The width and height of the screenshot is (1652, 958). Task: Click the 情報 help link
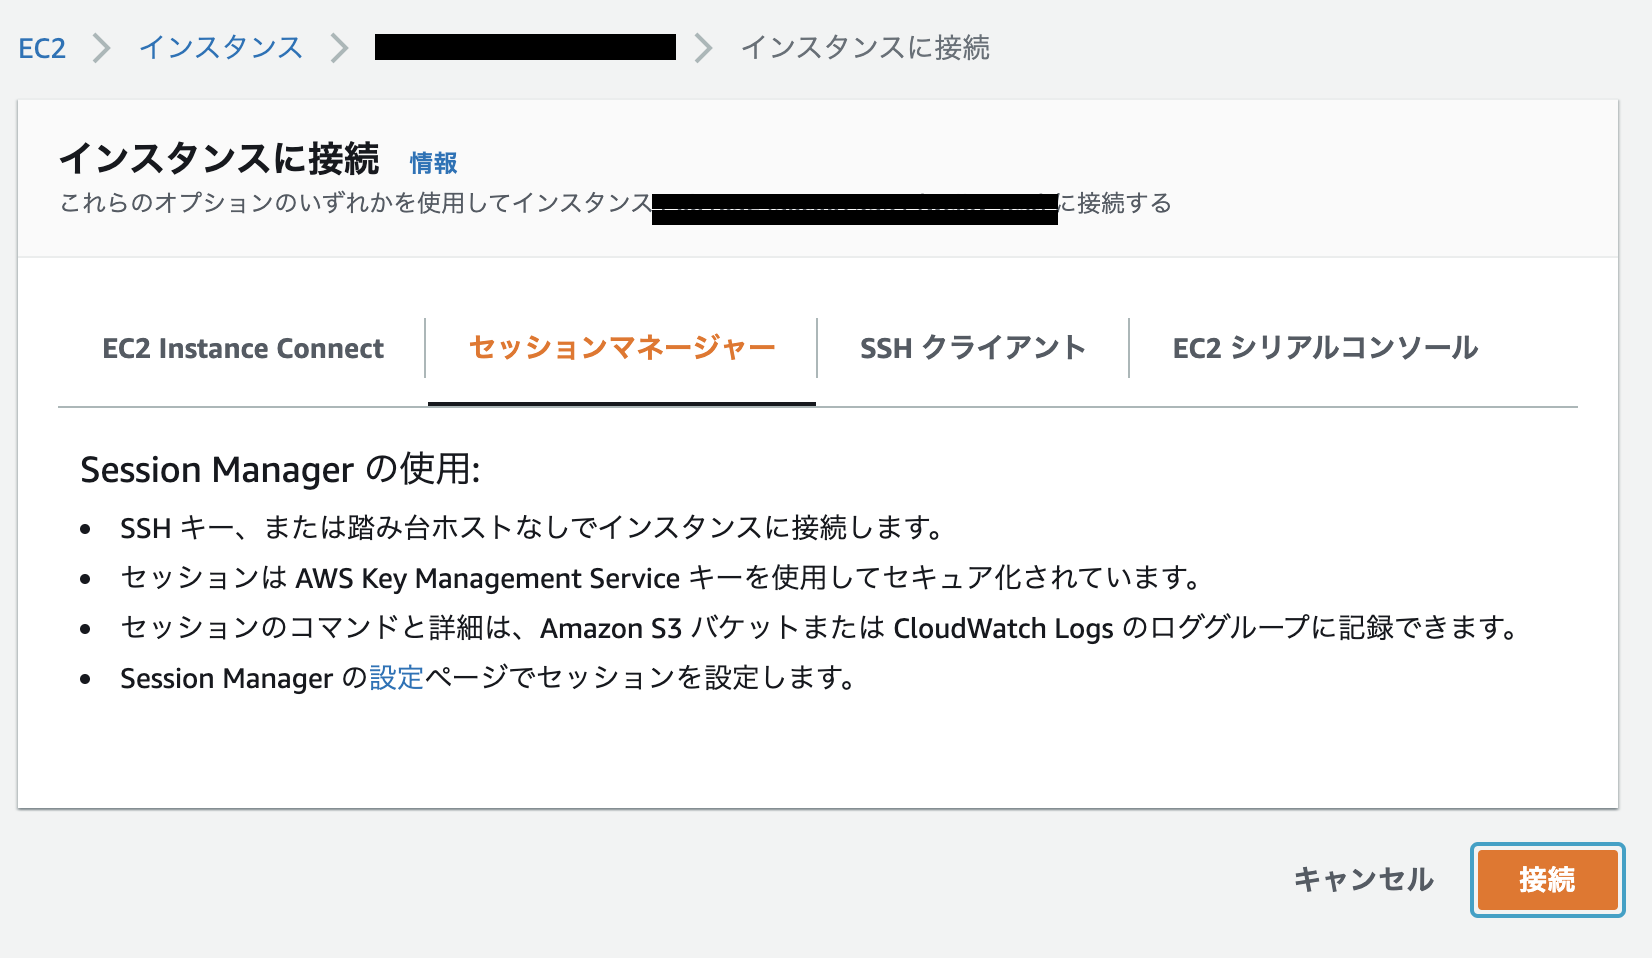pyautogui.click(x=434, y=161)
